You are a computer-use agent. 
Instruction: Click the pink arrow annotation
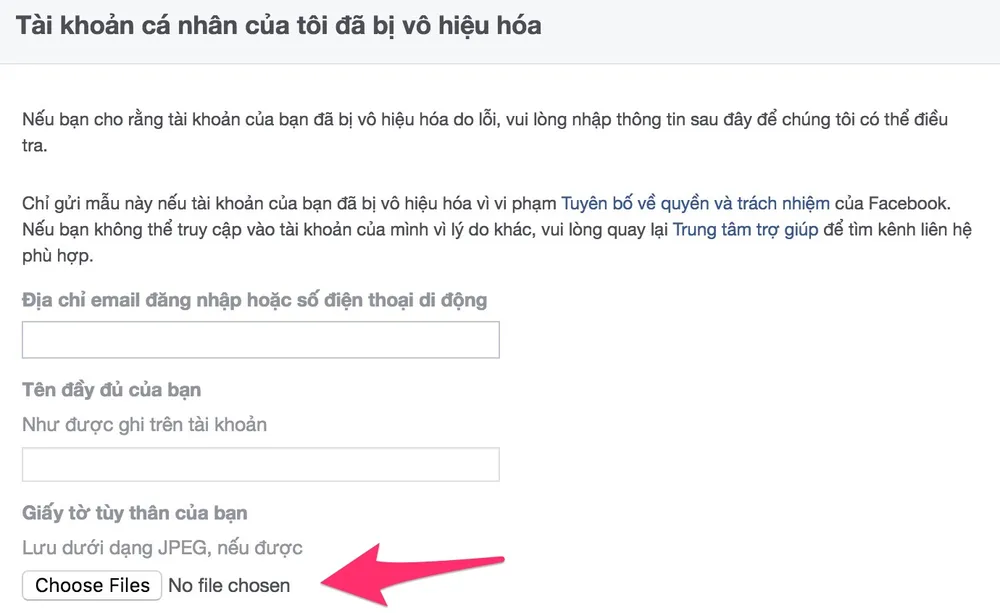[x=420, y=570]
